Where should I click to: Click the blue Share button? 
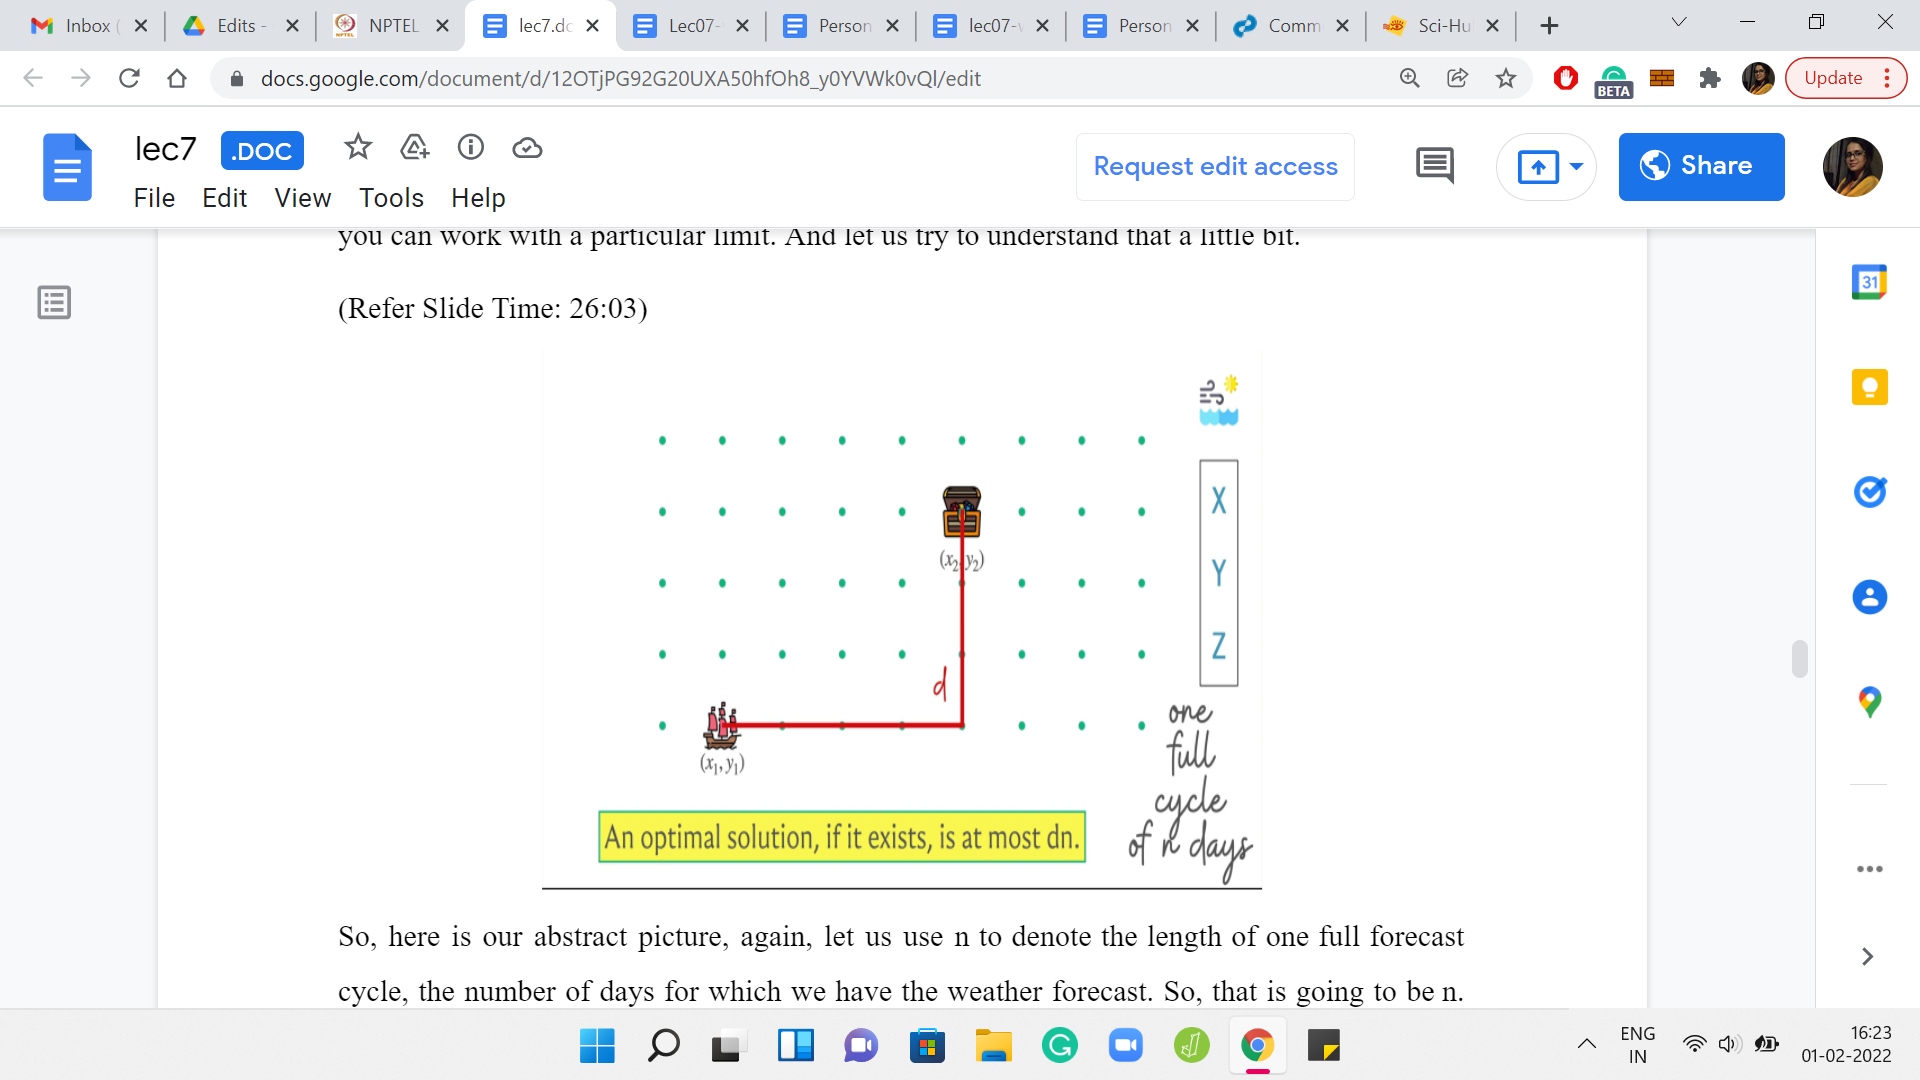click(1700, 166)
